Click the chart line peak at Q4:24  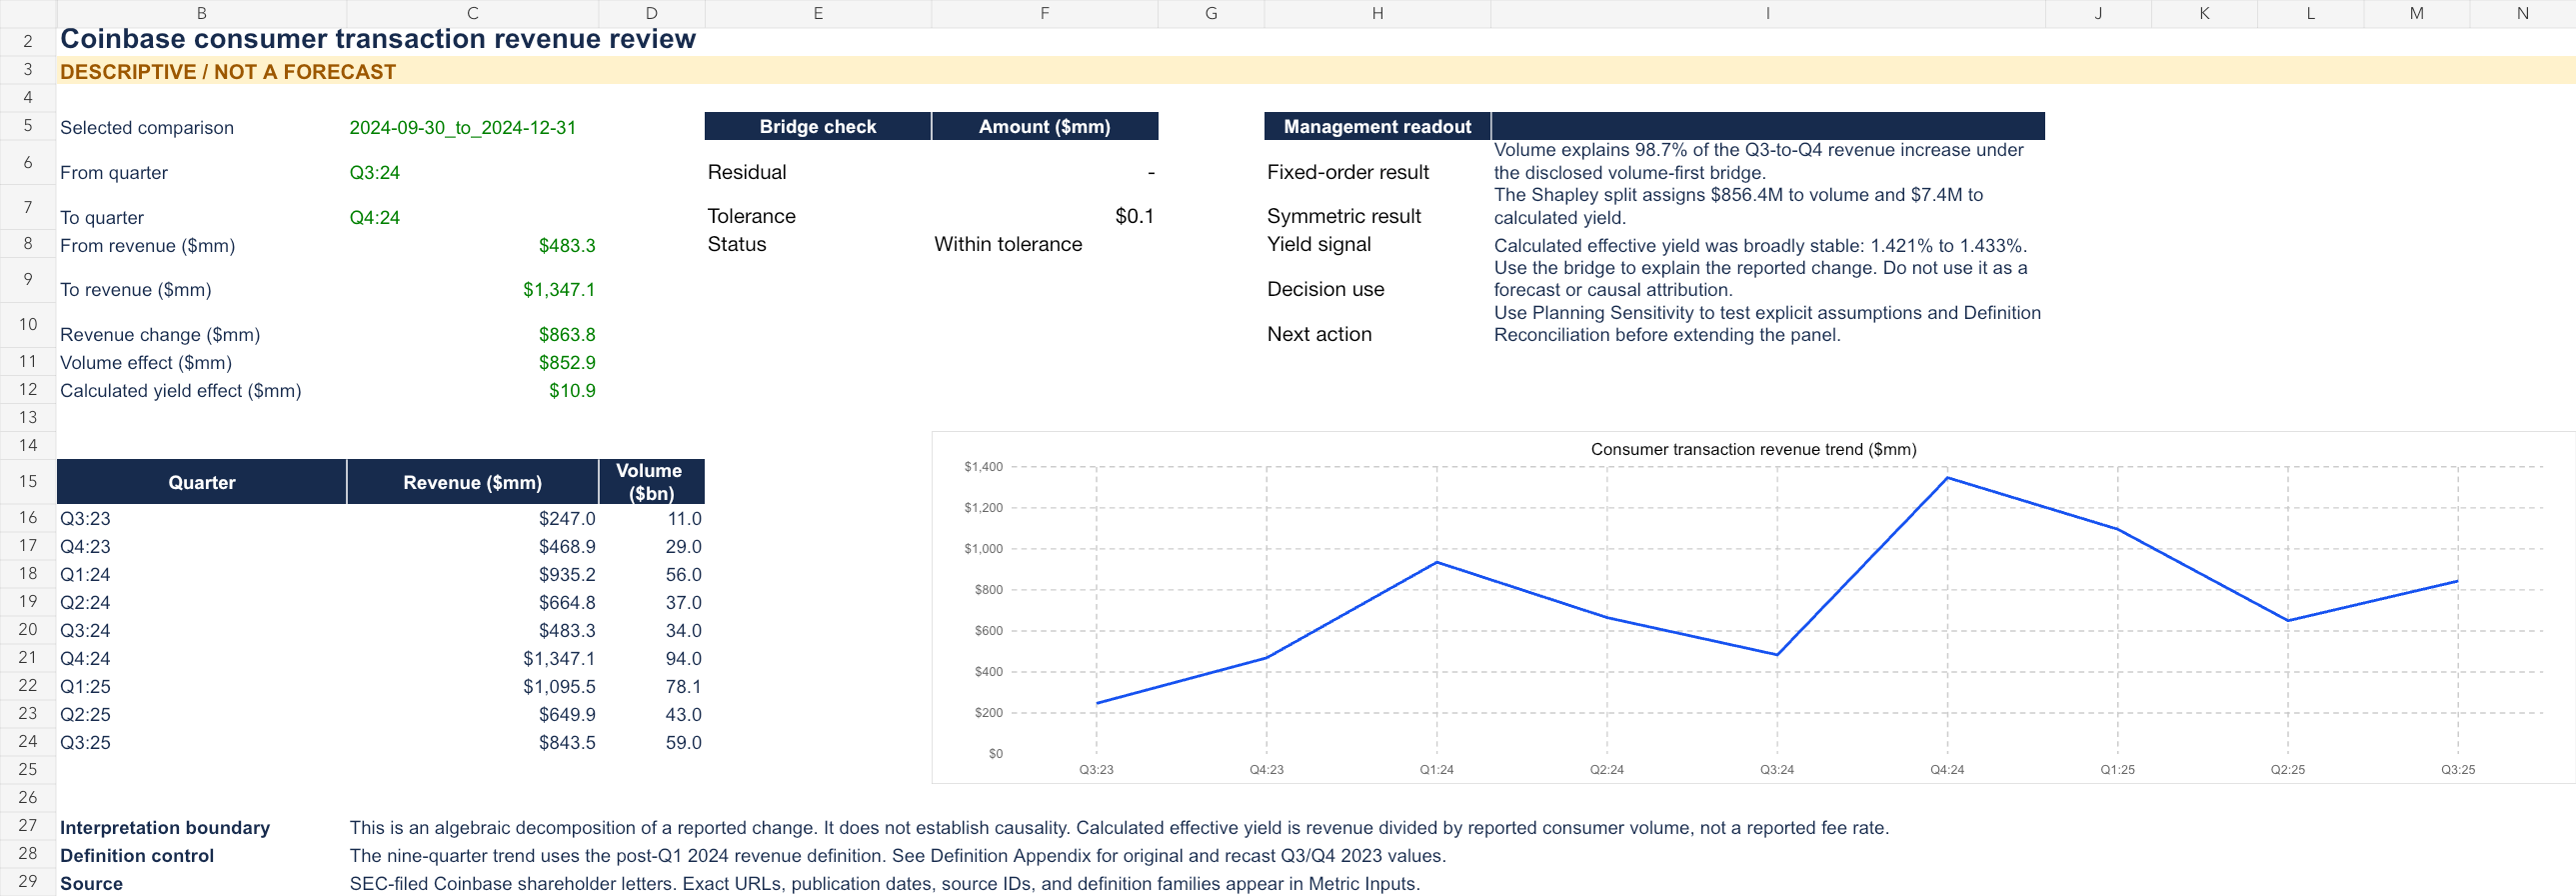(x=1946, y=478)
